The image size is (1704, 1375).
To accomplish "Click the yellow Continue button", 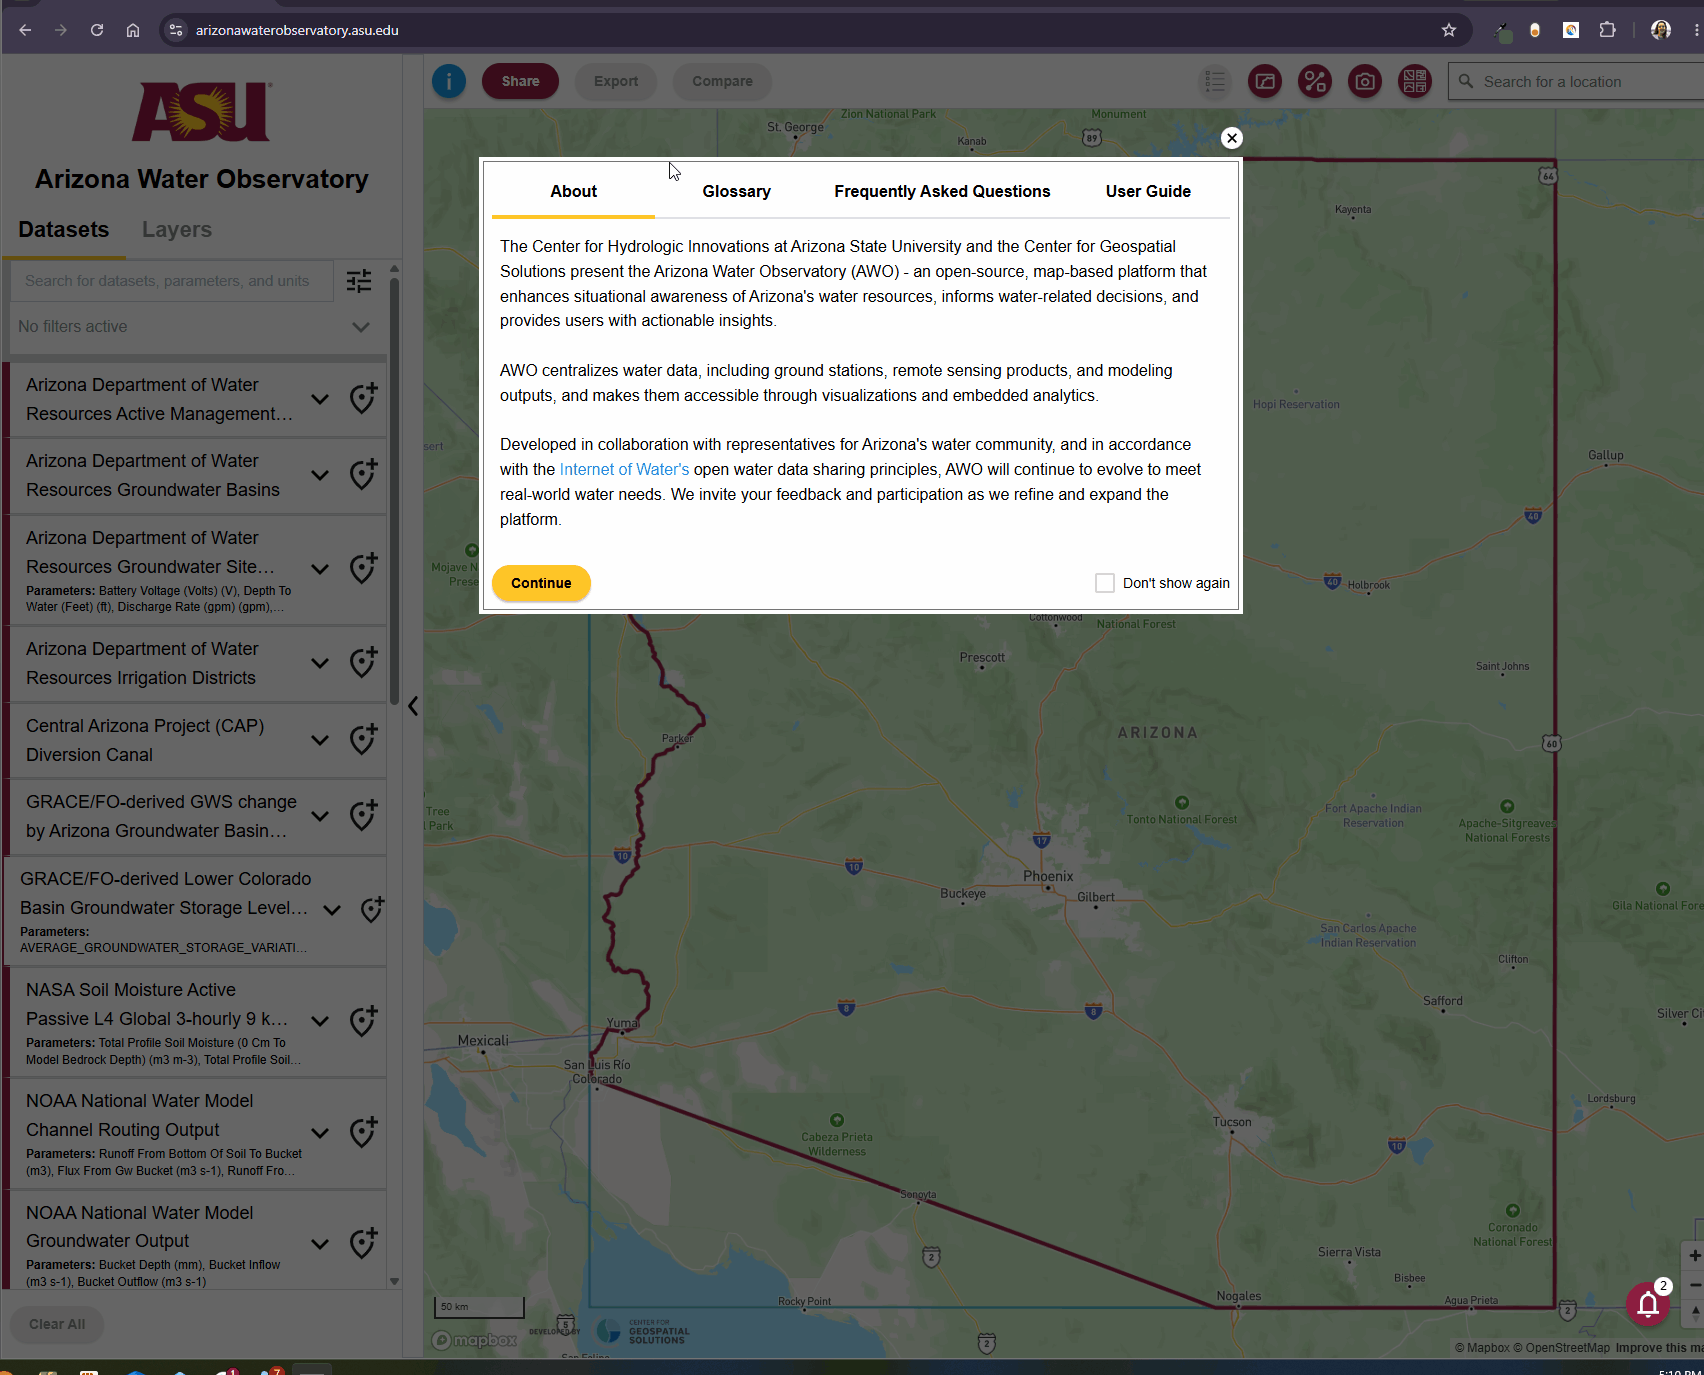I will [x=541, y=583].
